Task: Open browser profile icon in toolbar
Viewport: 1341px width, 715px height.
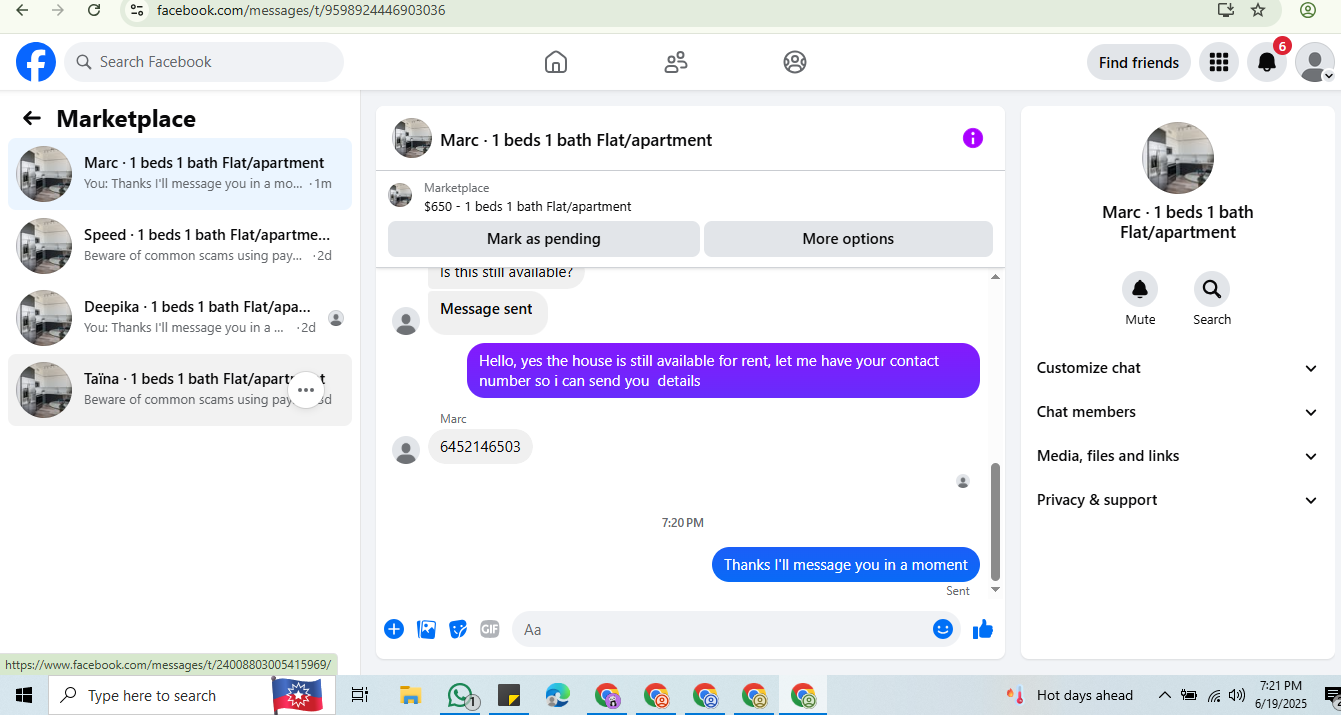Action: tap(1308, 10)
